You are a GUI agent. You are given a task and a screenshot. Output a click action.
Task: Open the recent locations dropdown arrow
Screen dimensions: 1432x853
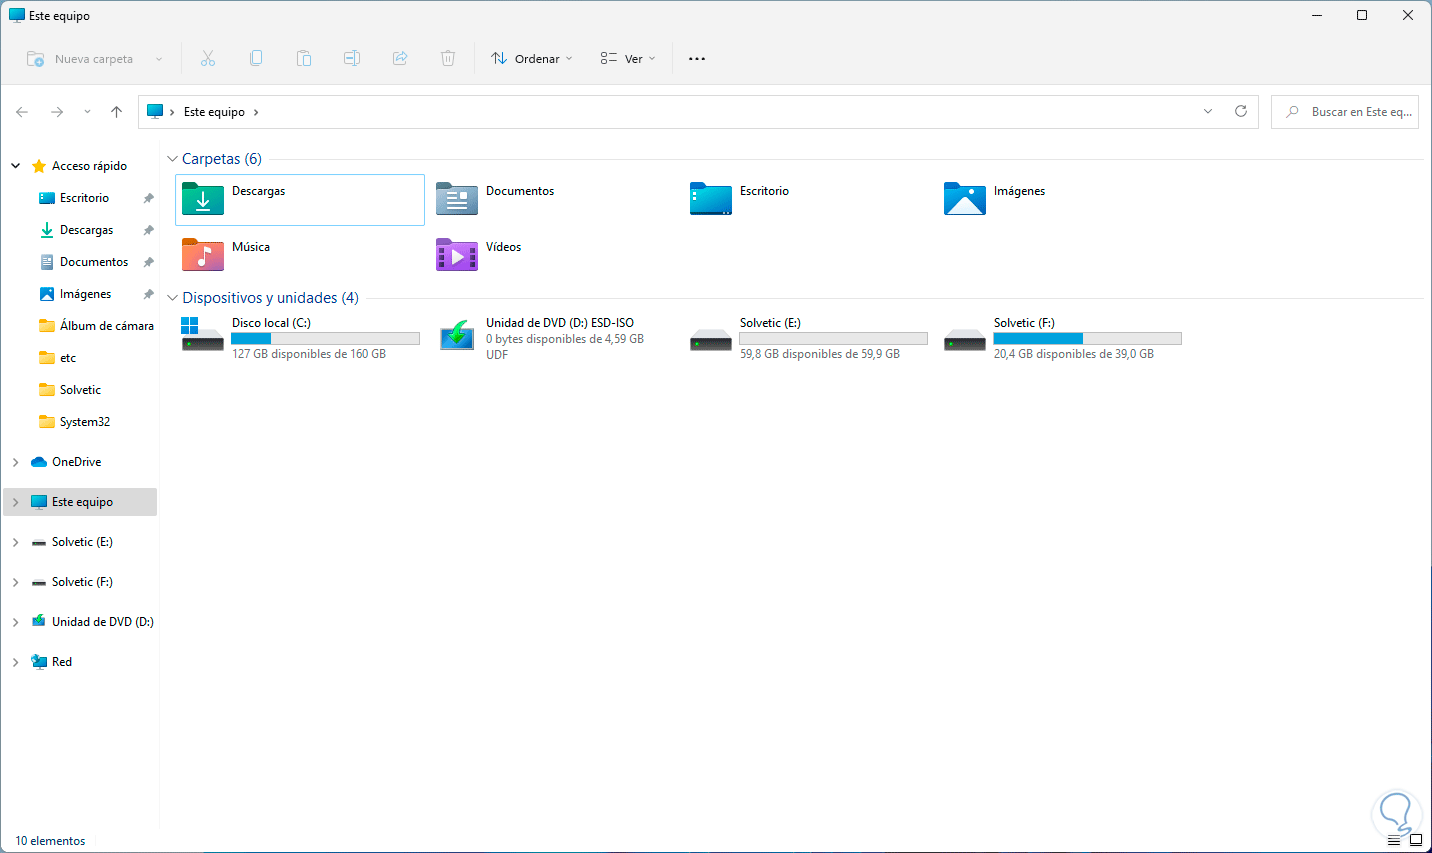[x=87, y=112]
